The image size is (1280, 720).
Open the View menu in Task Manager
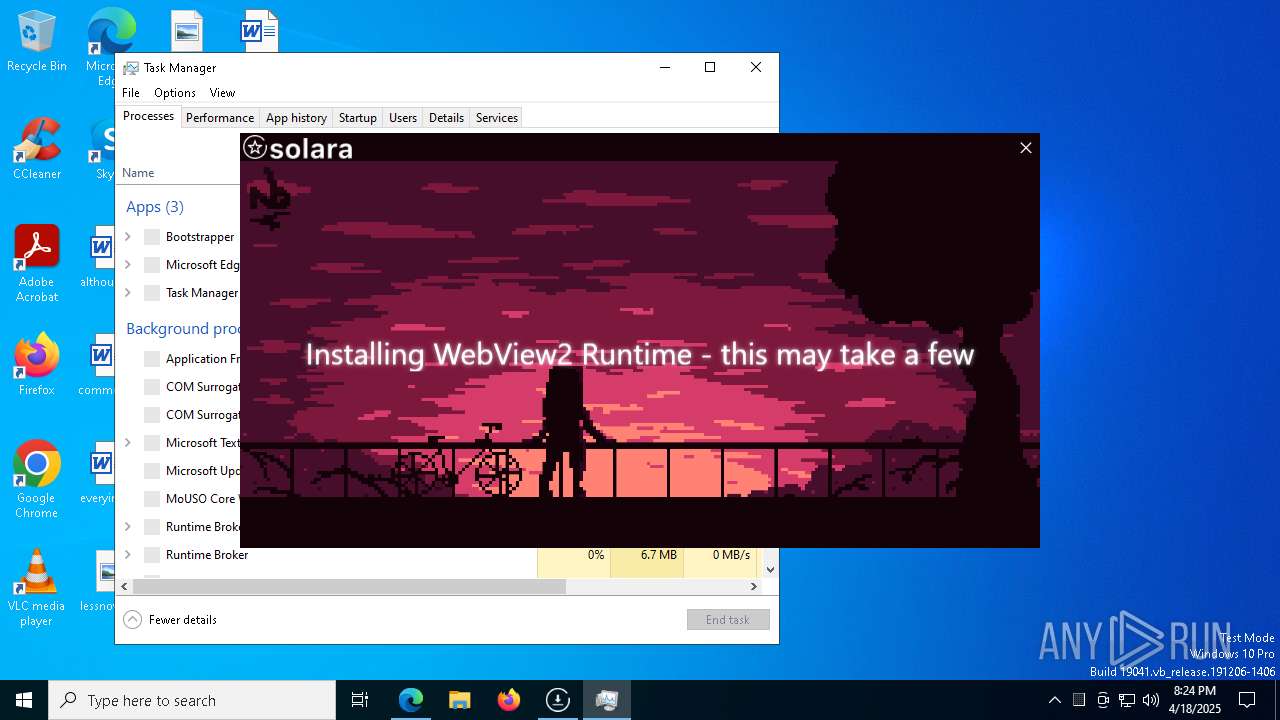point(222,92)
